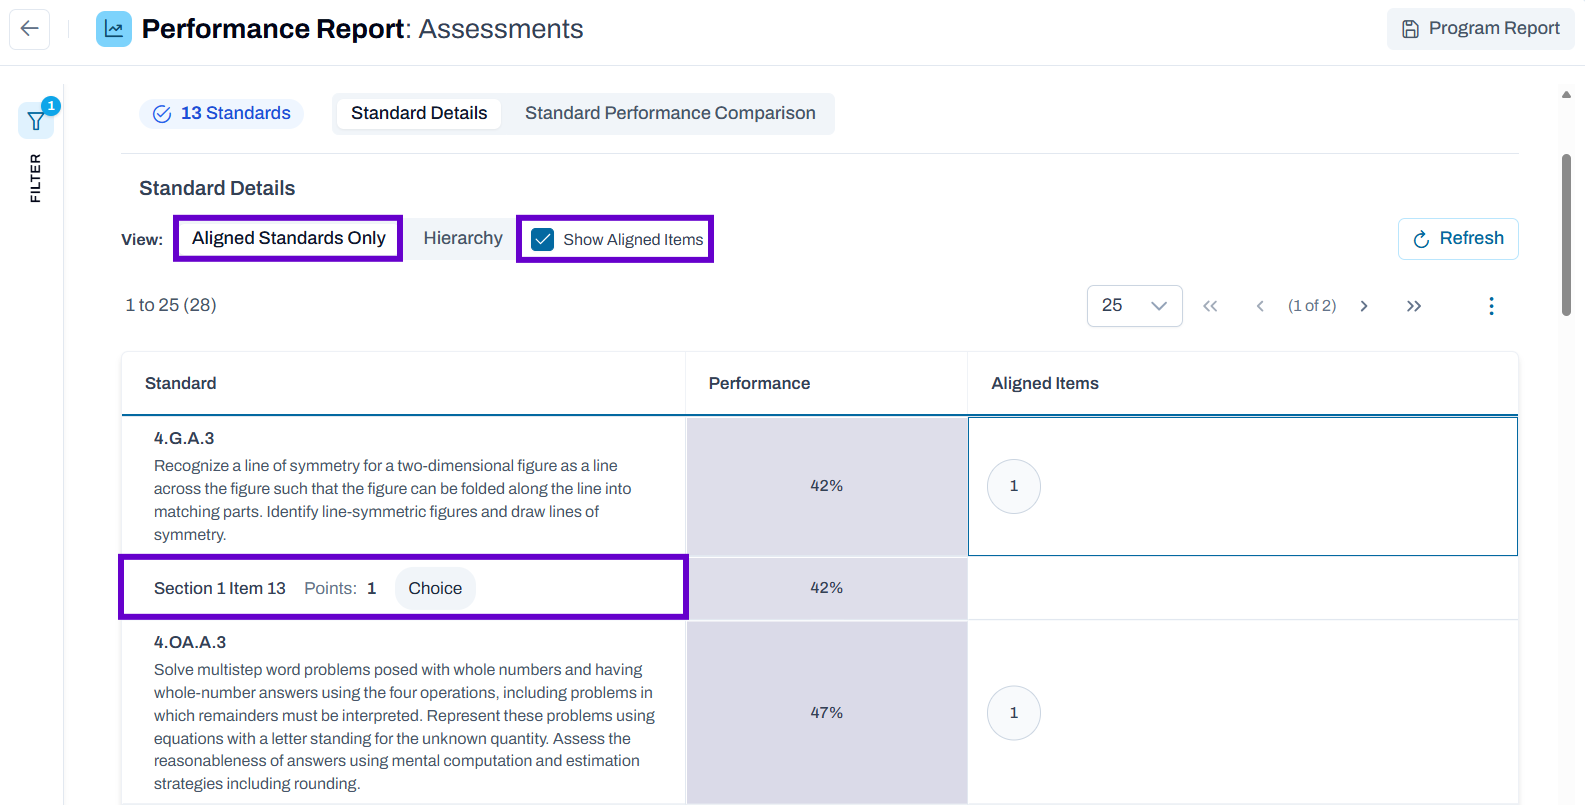Open the 25 rows-per-page dropdown
This screenshot has width=1585, height=805.
(1134, 306)
